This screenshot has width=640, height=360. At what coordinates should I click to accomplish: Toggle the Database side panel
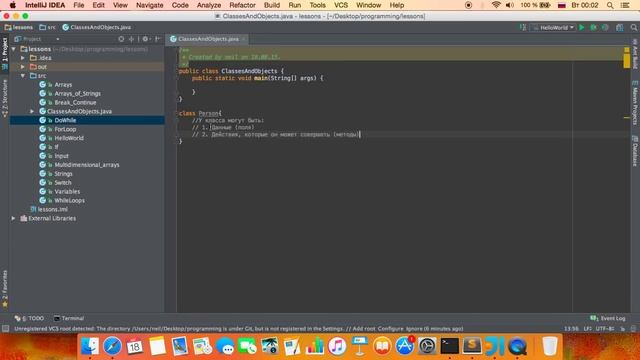click(635, 151)
